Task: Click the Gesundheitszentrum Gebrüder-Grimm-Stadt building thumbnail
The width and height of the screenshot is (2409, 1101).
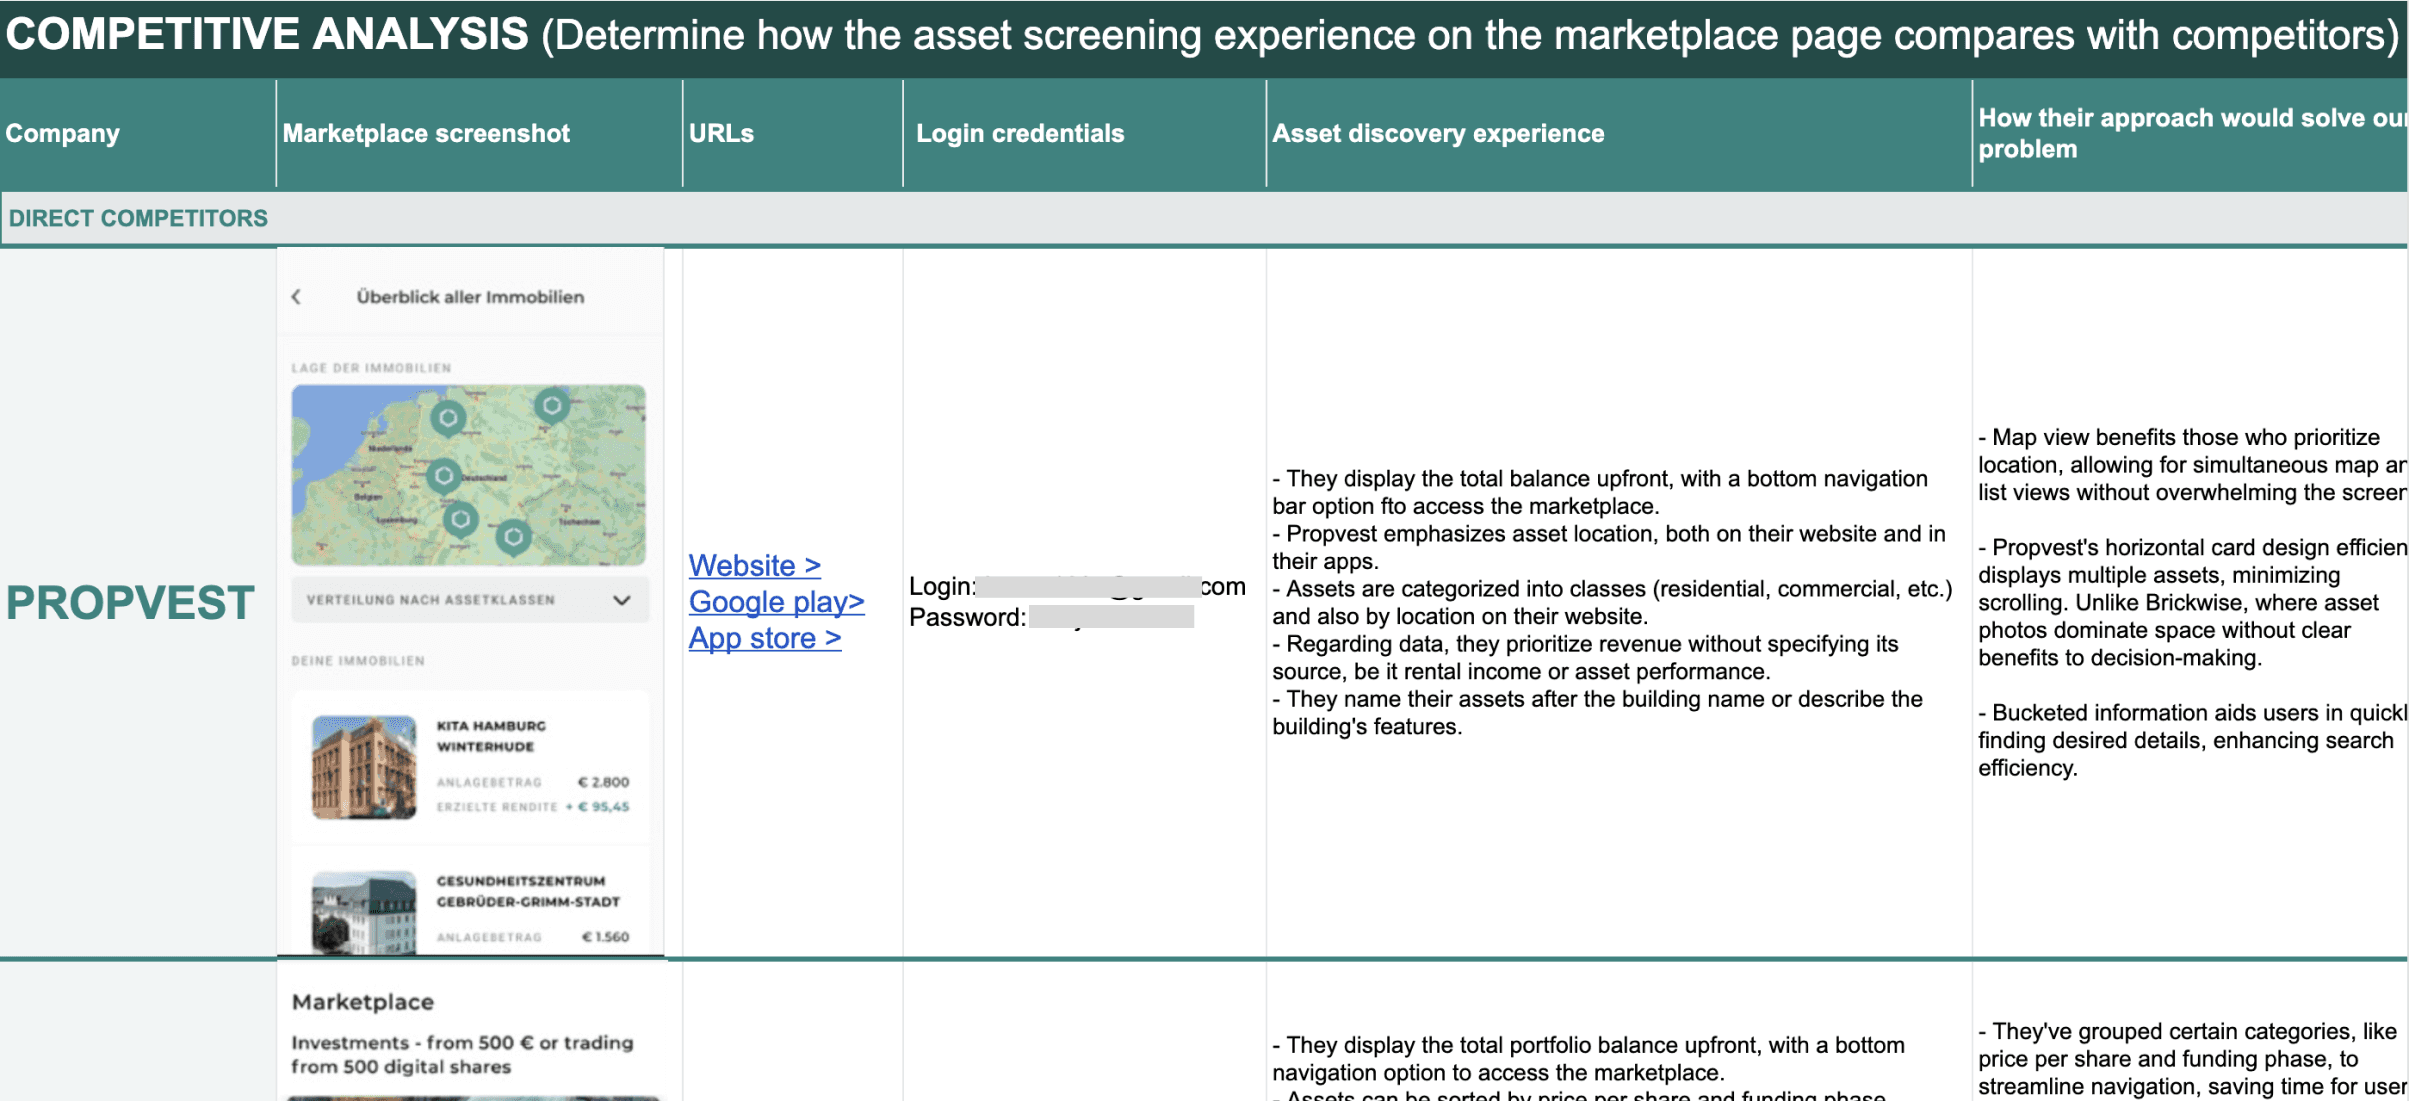Action: click(363, 910)
